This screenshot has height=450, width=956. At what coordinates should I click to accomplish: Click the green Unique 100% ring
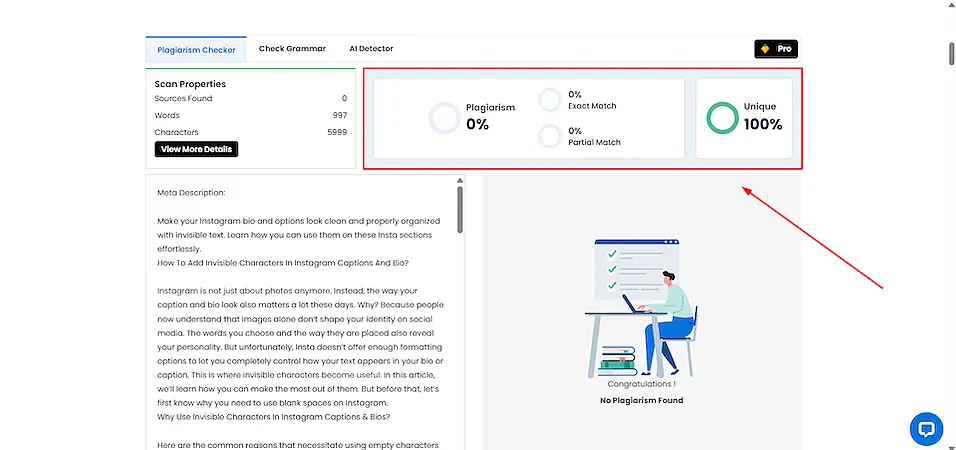point(722,118)
